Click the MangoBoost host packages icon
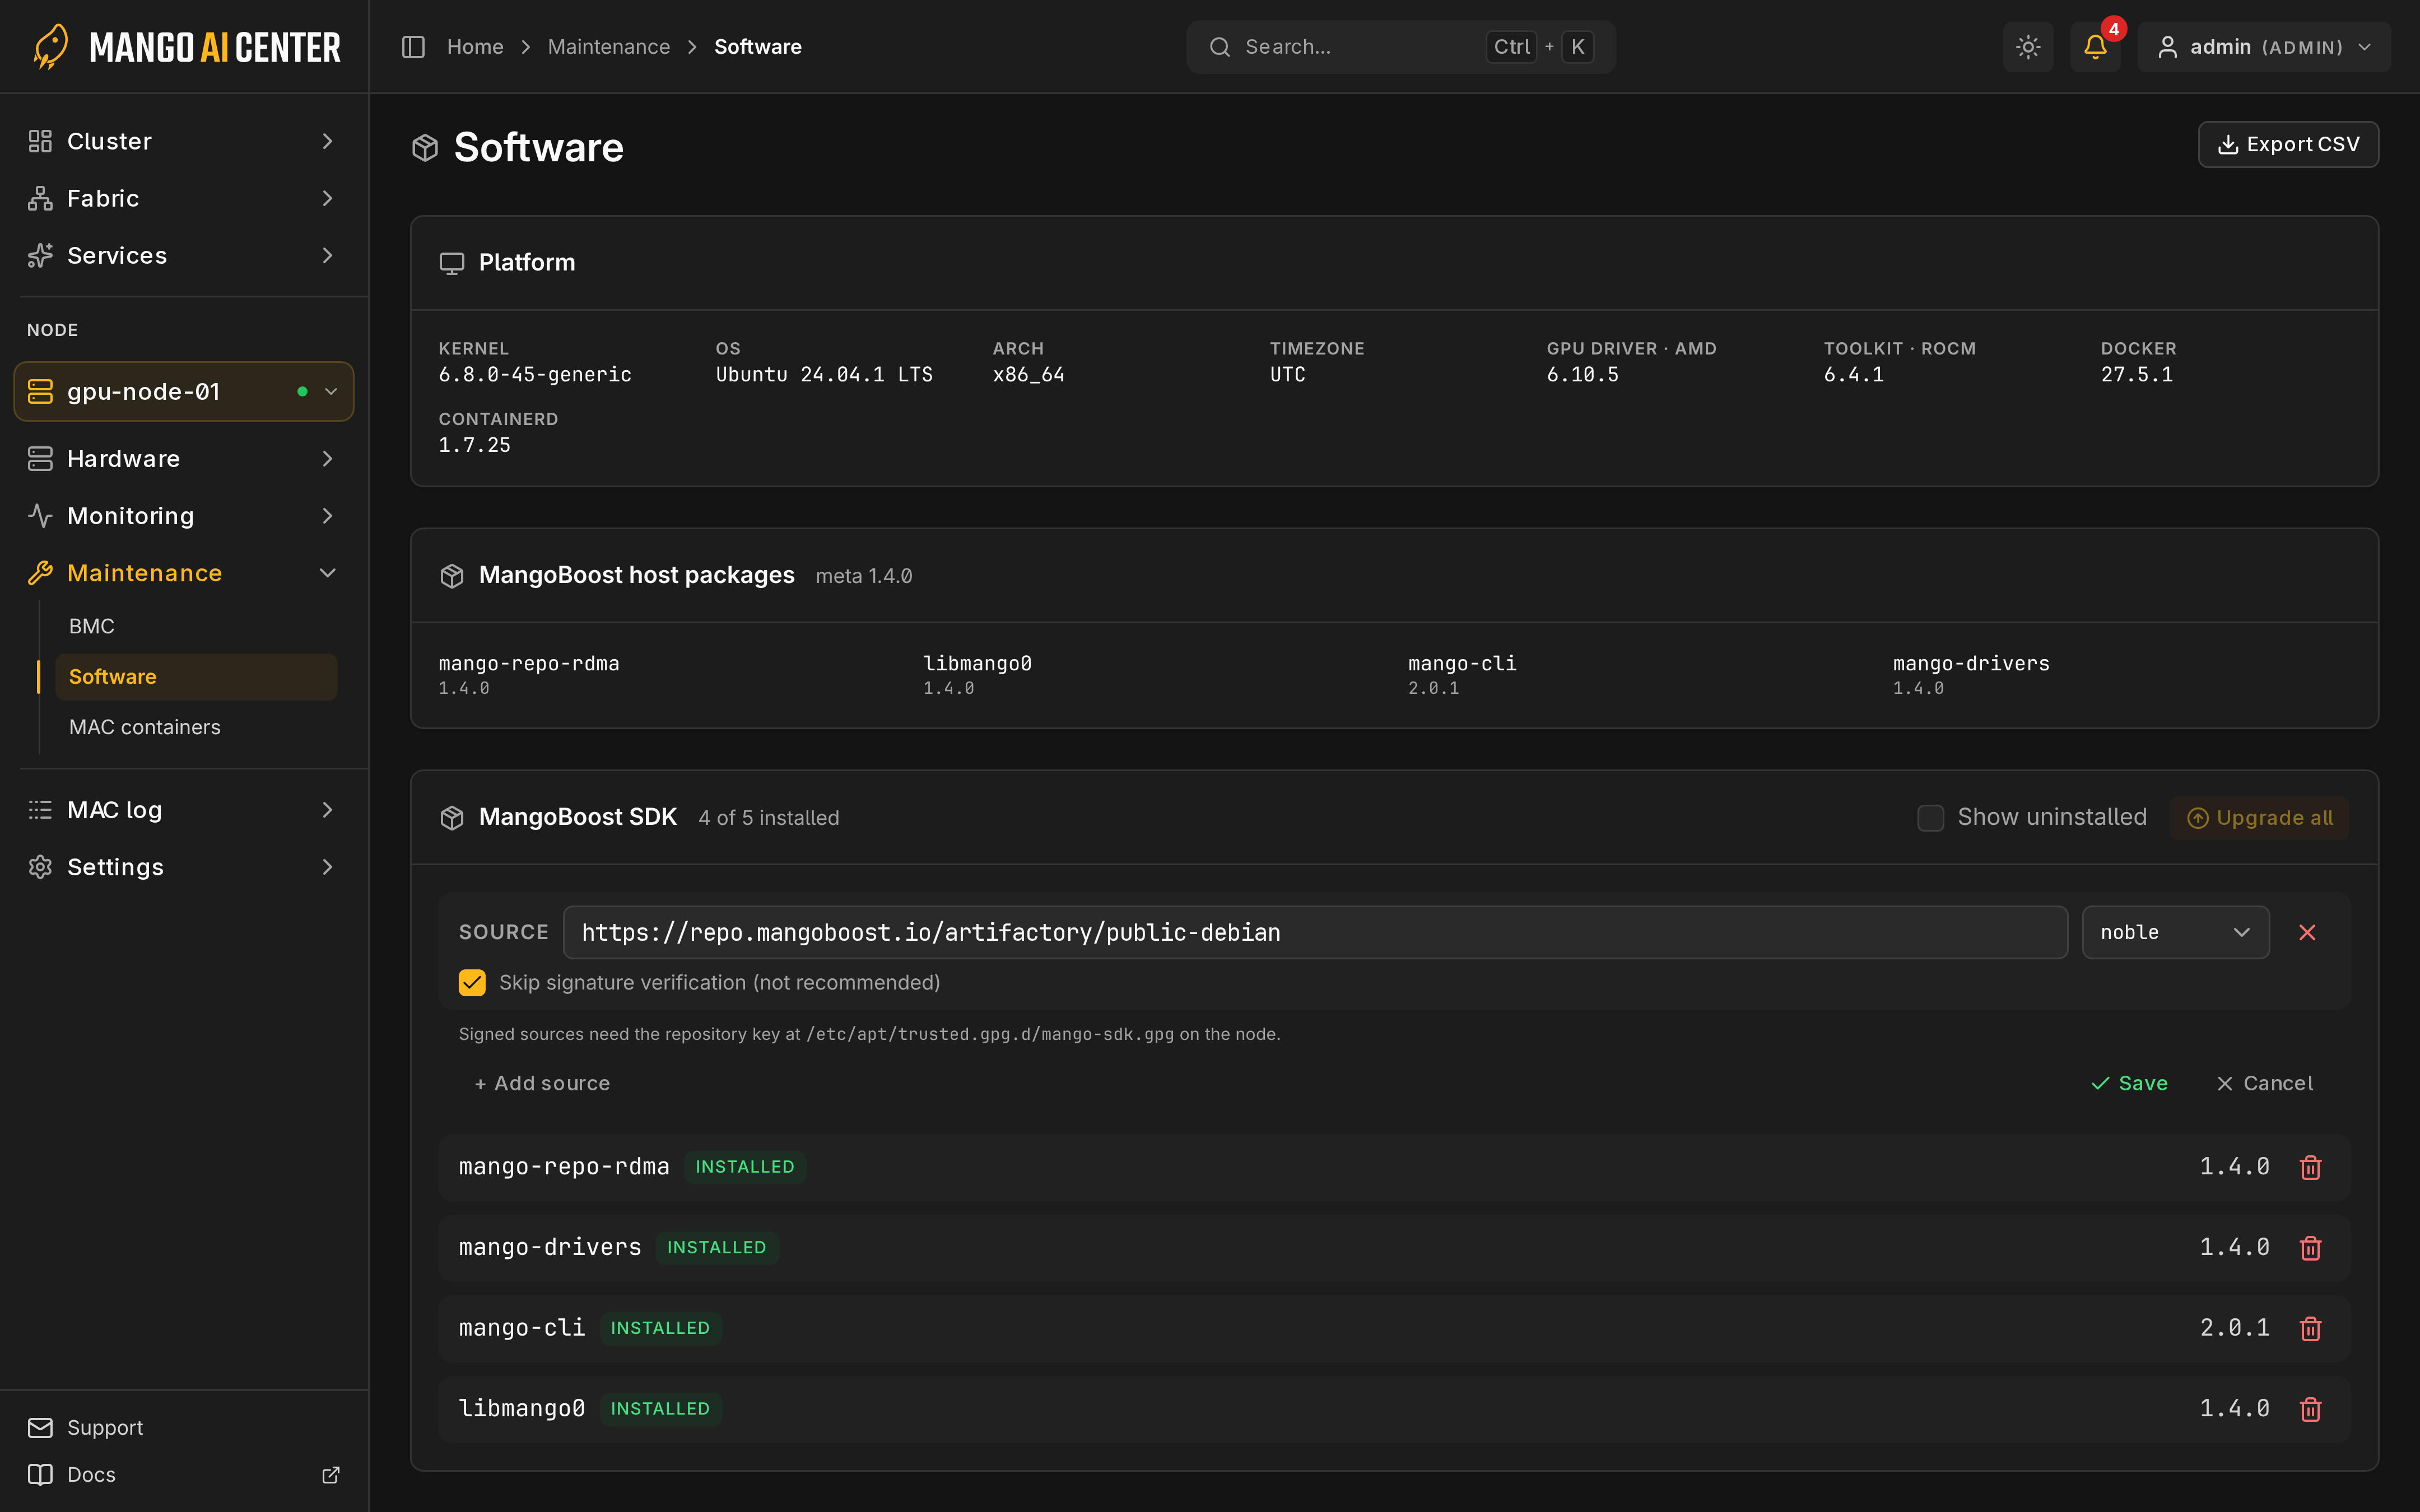This screenshot has height=1512, width=2420. tap(452, 576)
